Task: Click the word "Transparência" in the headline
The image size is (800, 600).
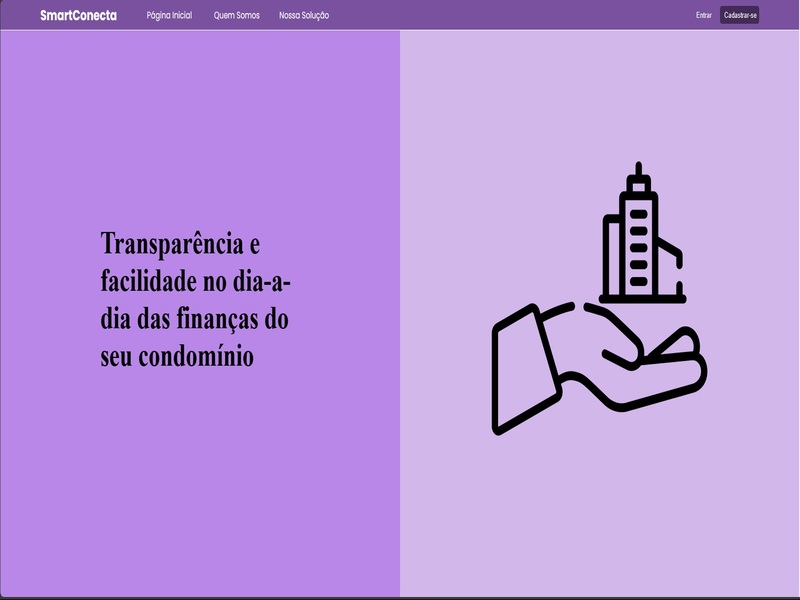Action: (x=172, y=245)
